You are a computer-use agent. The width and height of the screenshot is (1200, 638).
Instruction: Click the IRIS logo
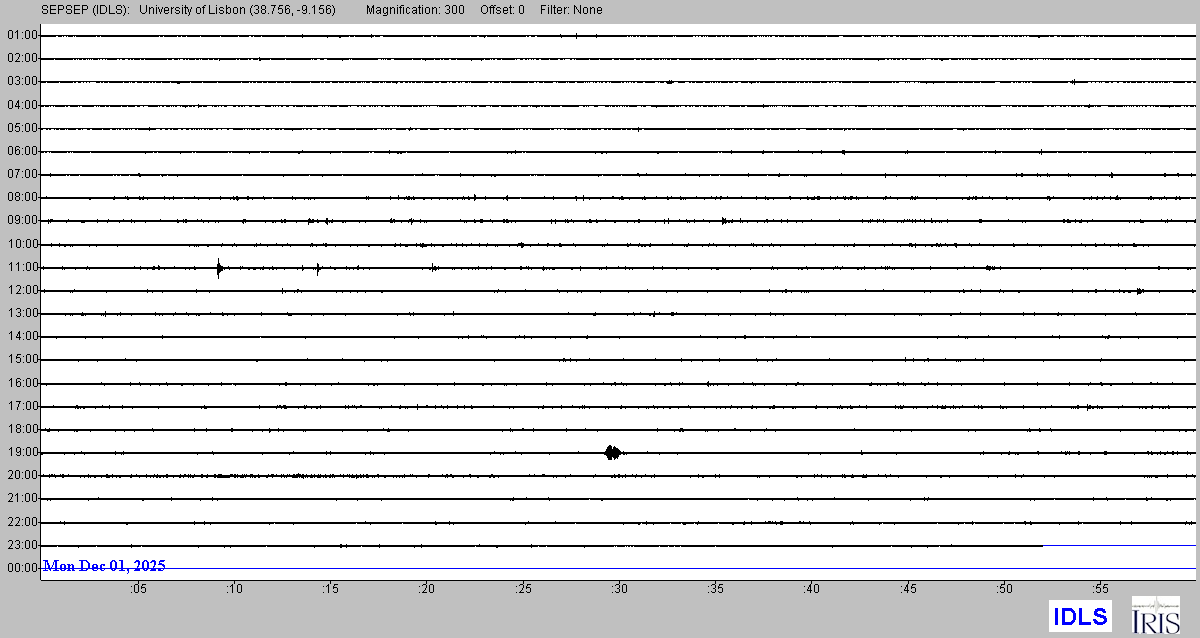1155,615
